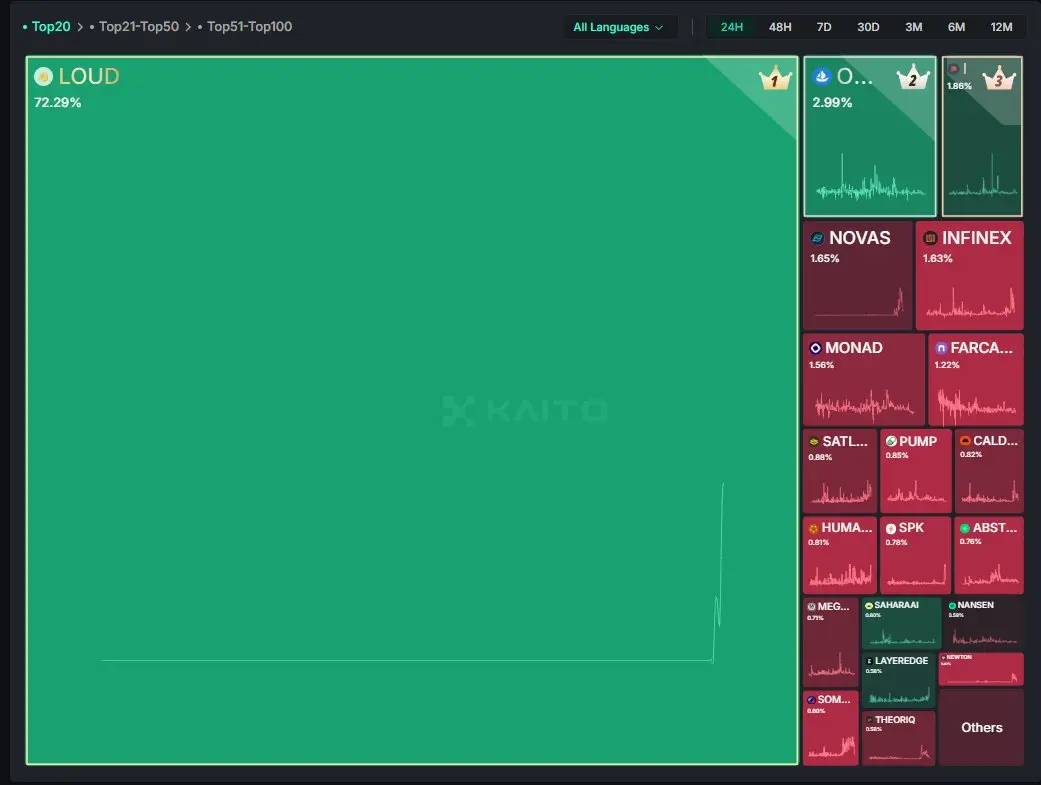The height and width of the screenshot is (785, 1041).
Task: Click the INFINEX project icon
Action: 930,238
